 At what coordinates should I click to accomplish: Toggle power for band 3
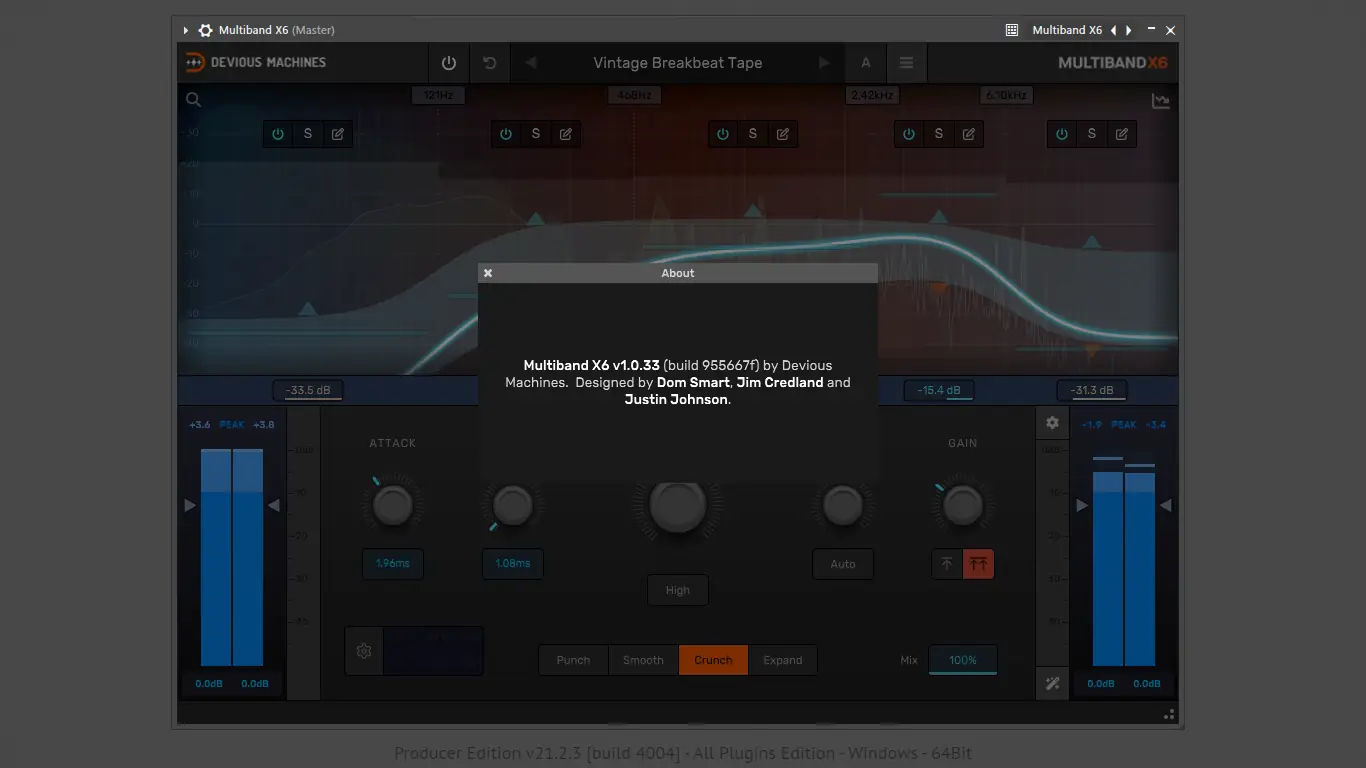(723, 134)
